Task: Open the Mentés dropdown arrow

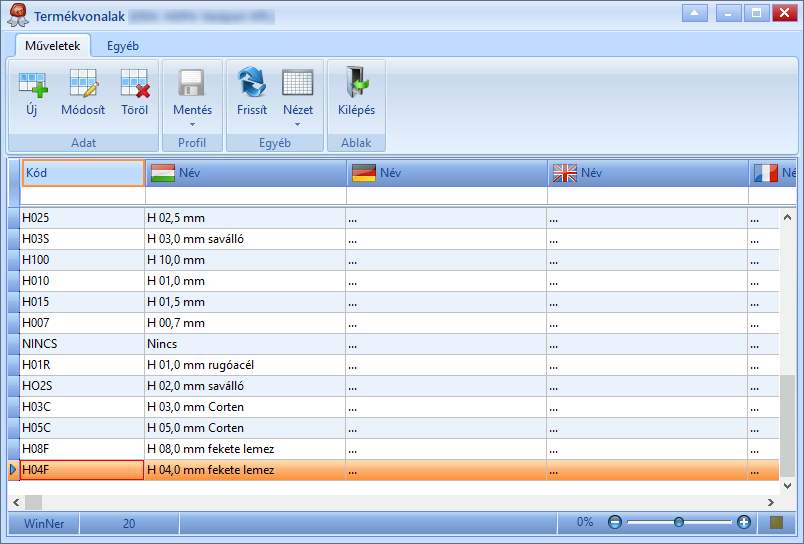Action: click(192, 125)
